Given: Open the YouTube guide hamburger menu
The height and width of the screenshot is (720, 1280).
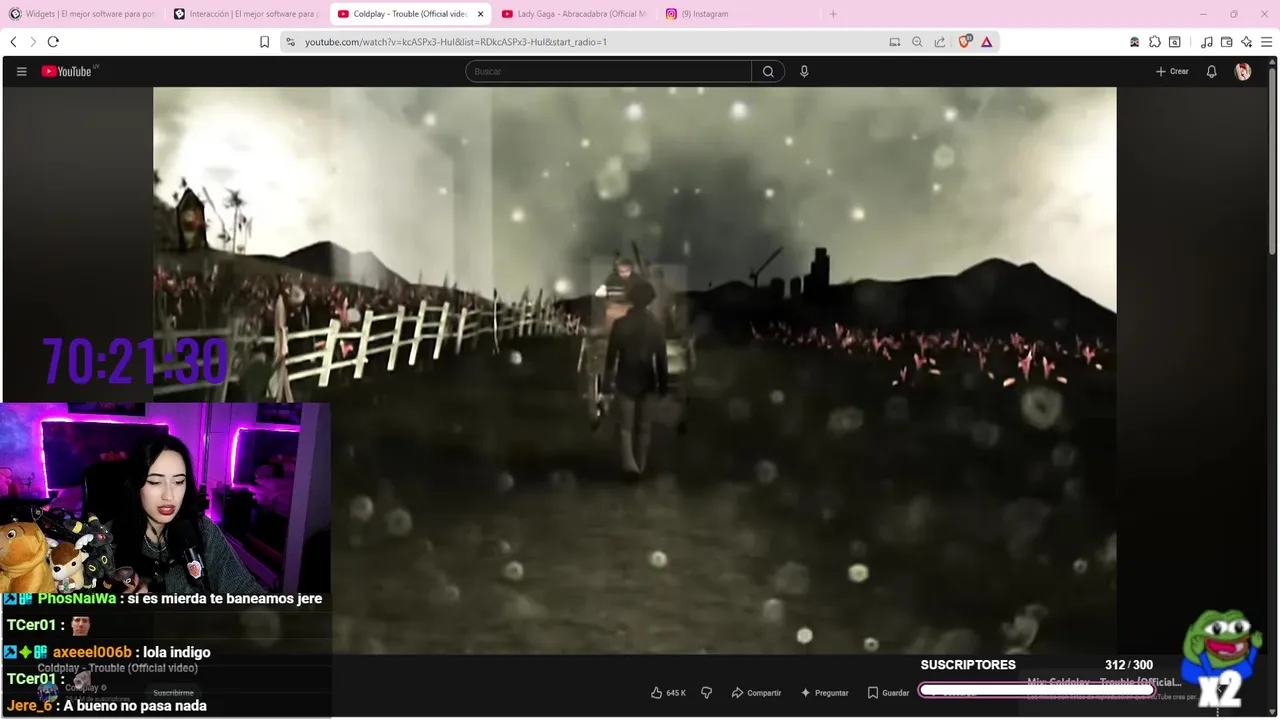Looking at the screenshot, I should [21, 72].
